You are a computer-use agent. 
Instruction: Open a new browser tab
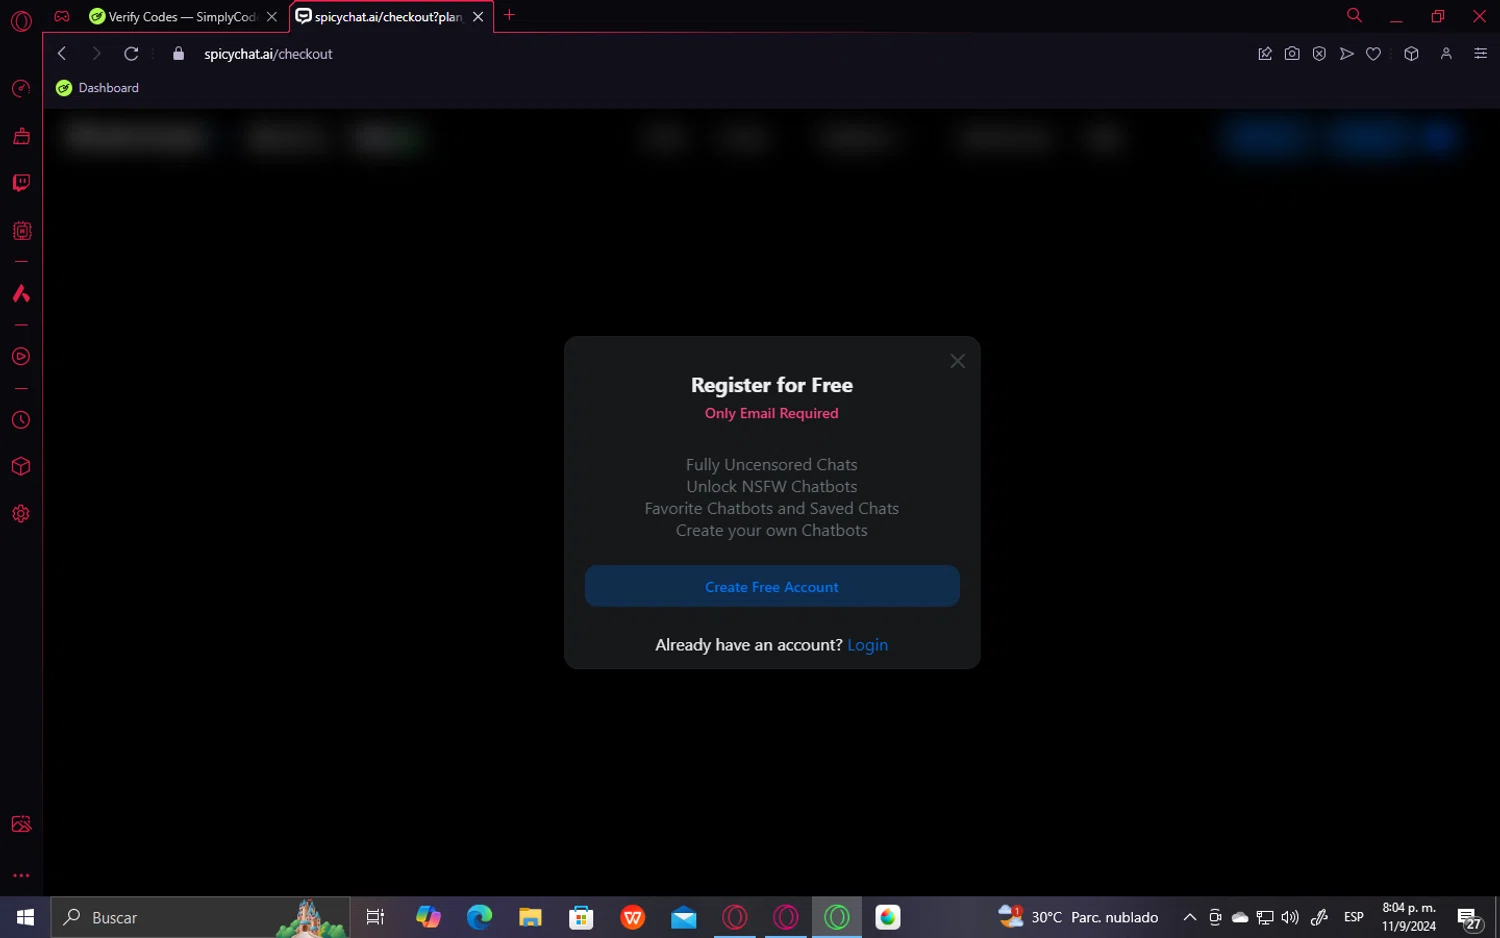click(x=509, y=15)
